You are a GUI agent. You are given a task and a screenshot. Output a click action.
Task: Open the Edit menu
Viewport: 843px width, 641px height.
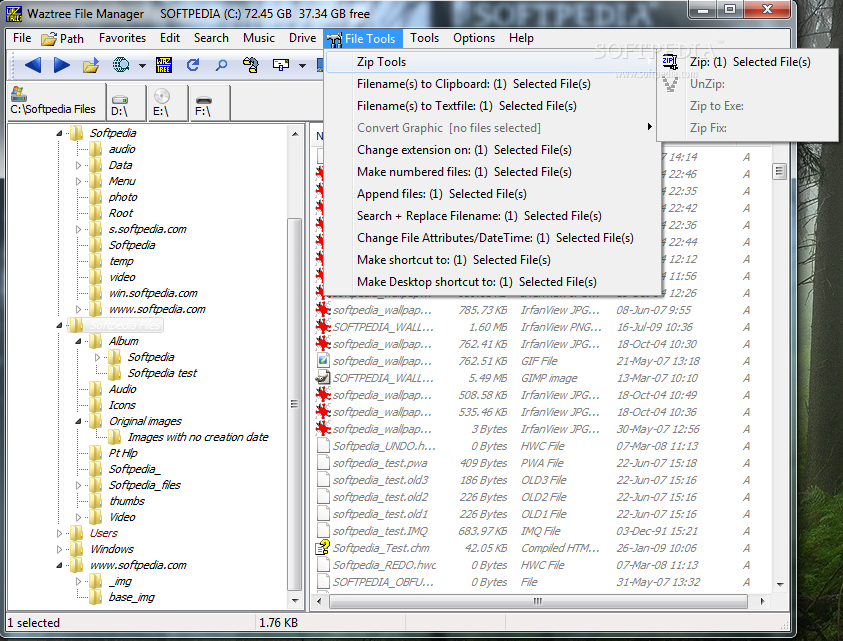point(170,38)
